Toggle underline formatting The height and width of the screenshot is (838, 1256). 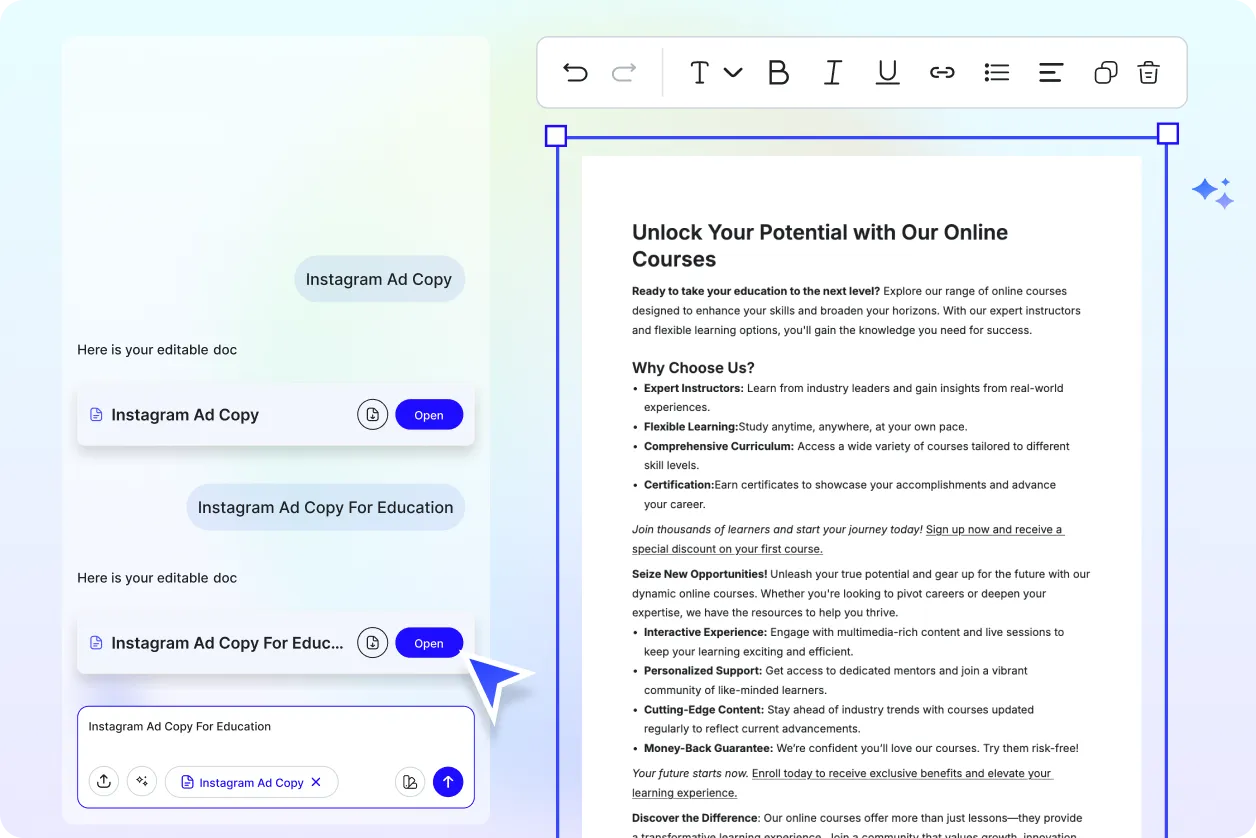coord(887,72)
